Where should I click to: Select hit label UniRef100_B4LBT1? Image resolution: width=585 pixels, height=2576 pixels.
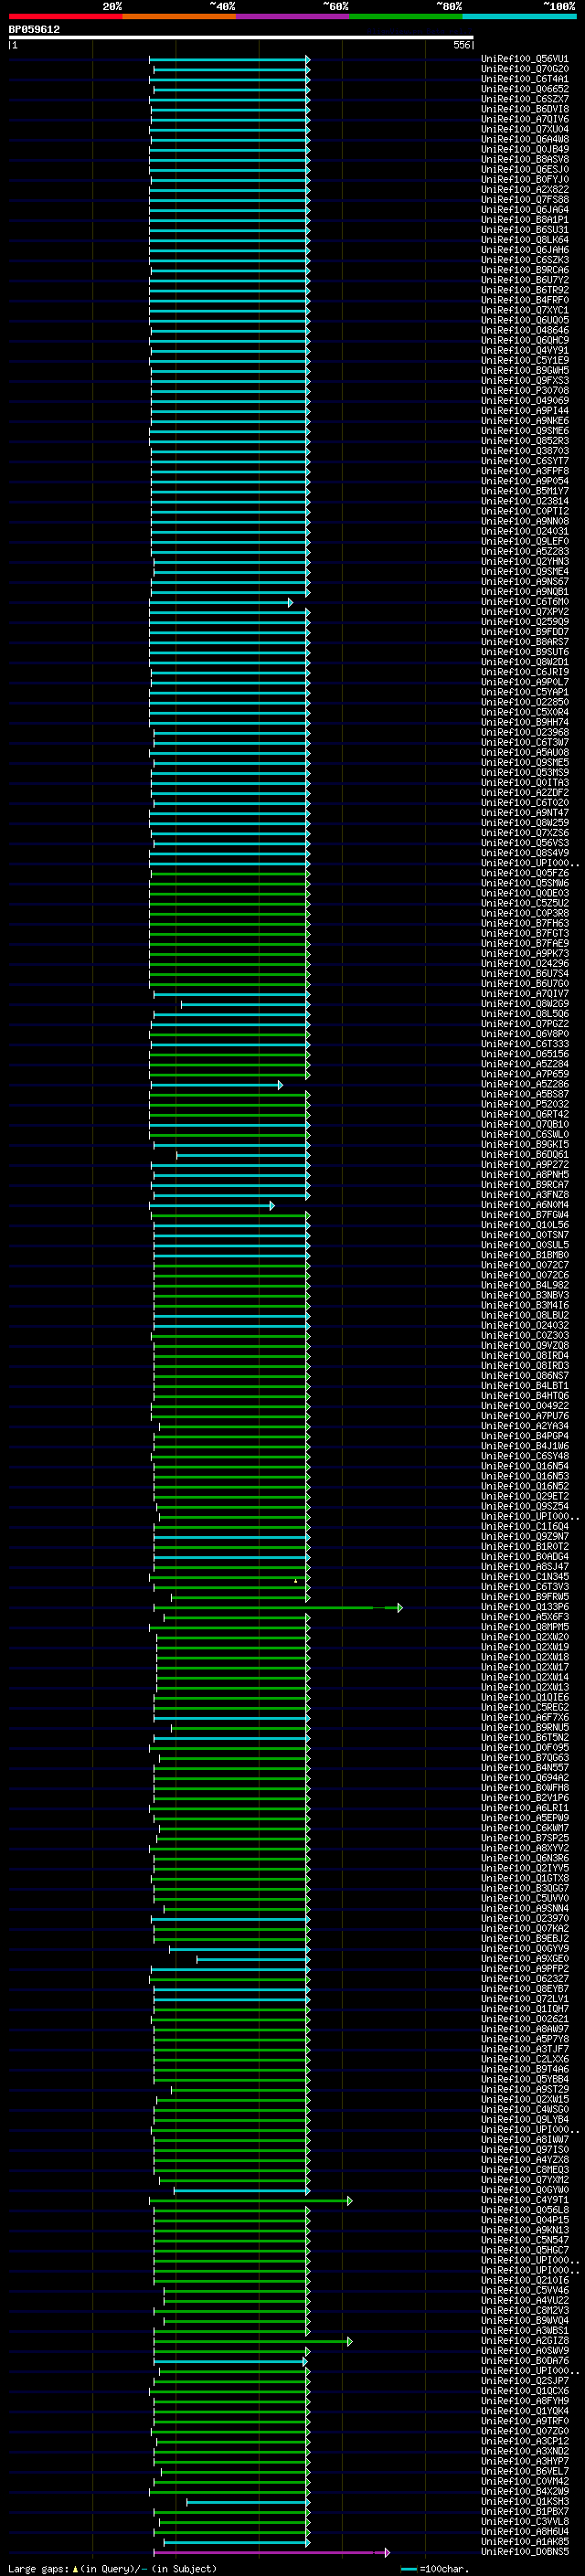coord(525,1386)
